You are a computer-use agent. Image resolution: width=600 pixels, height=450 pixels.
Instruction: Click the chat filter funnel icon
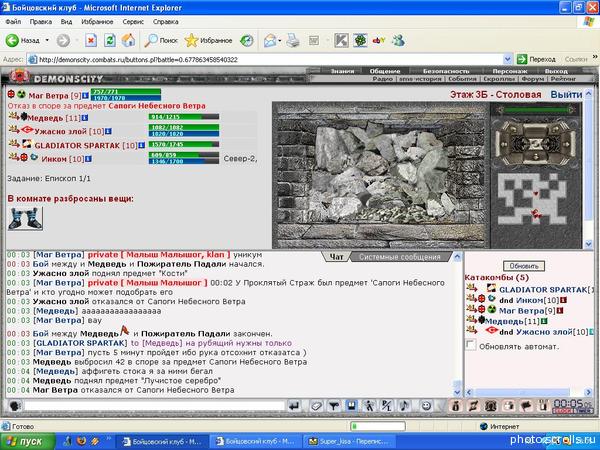[x=334, y=406]
